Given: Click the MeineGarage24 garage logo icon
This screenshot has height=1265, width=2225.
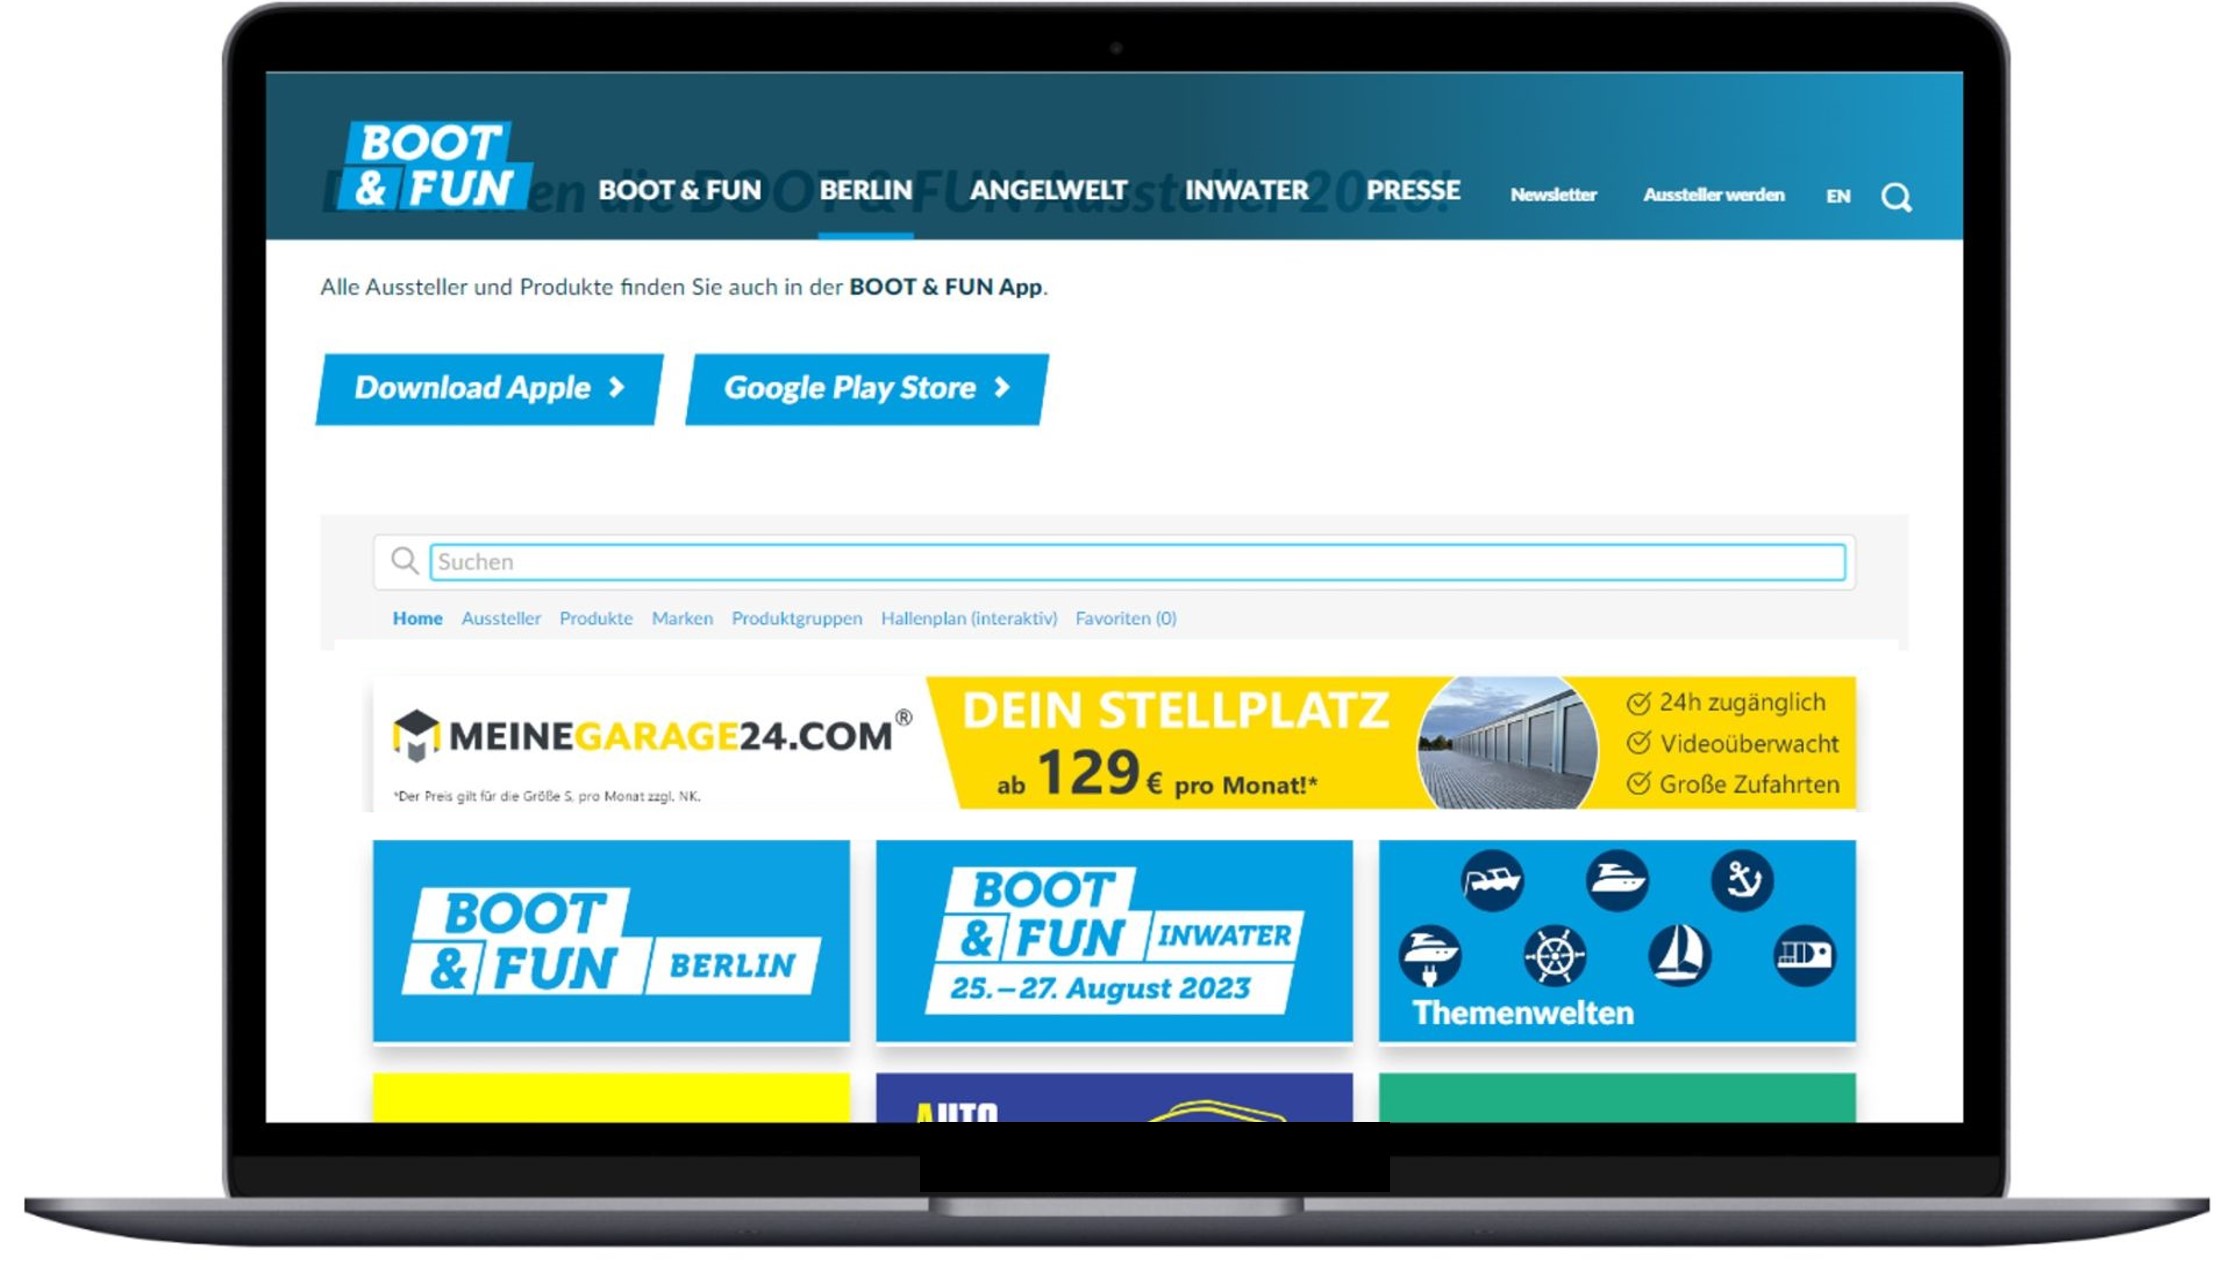Looking at the screenshot, I should coord(416,735).
